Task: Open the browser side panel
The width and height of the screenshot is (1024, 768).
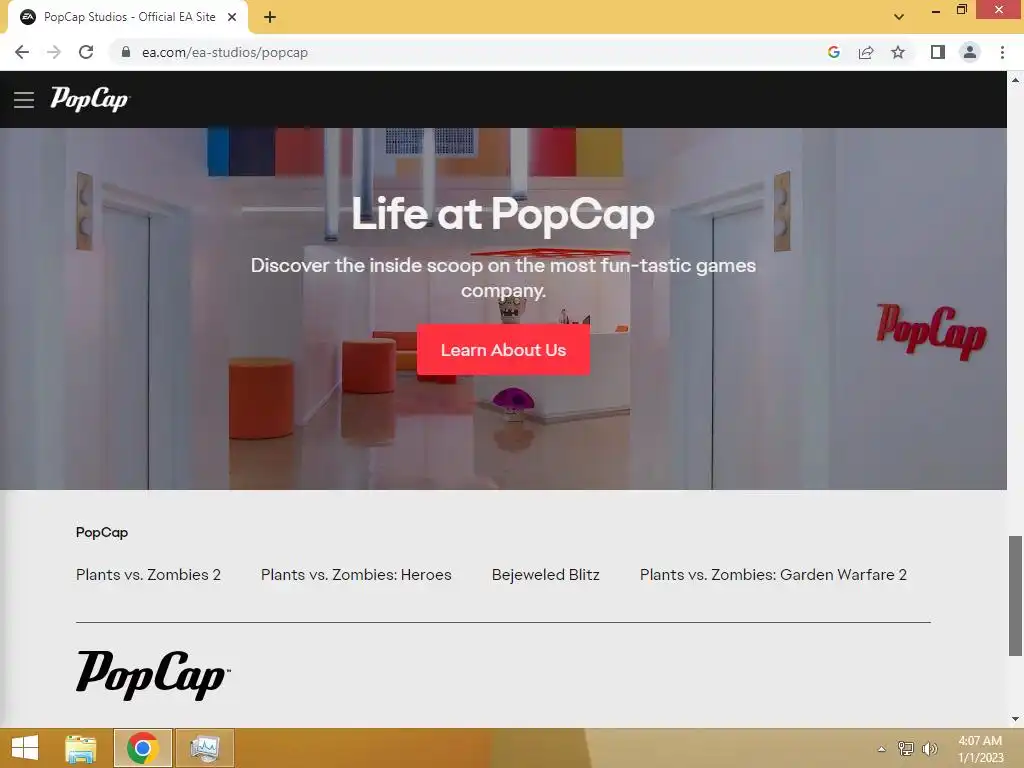Action: click(938, 52)
